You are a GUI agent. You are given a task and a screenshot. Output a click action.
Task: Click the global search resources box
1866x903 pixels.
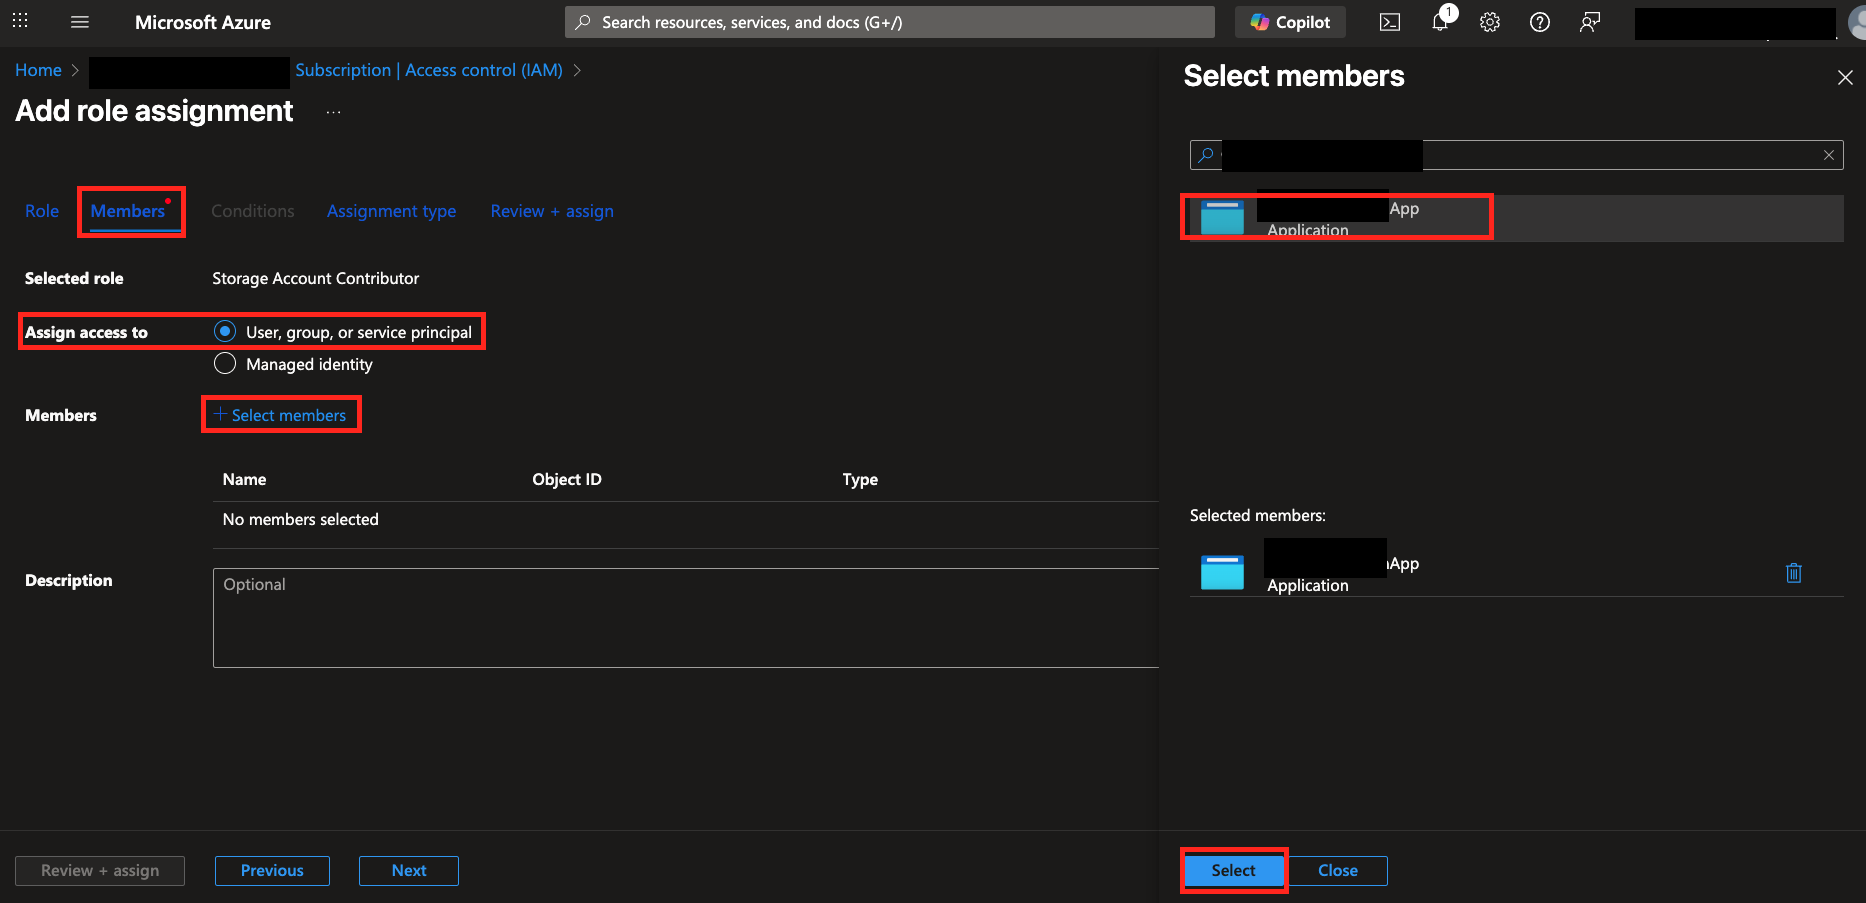point(890,22)
